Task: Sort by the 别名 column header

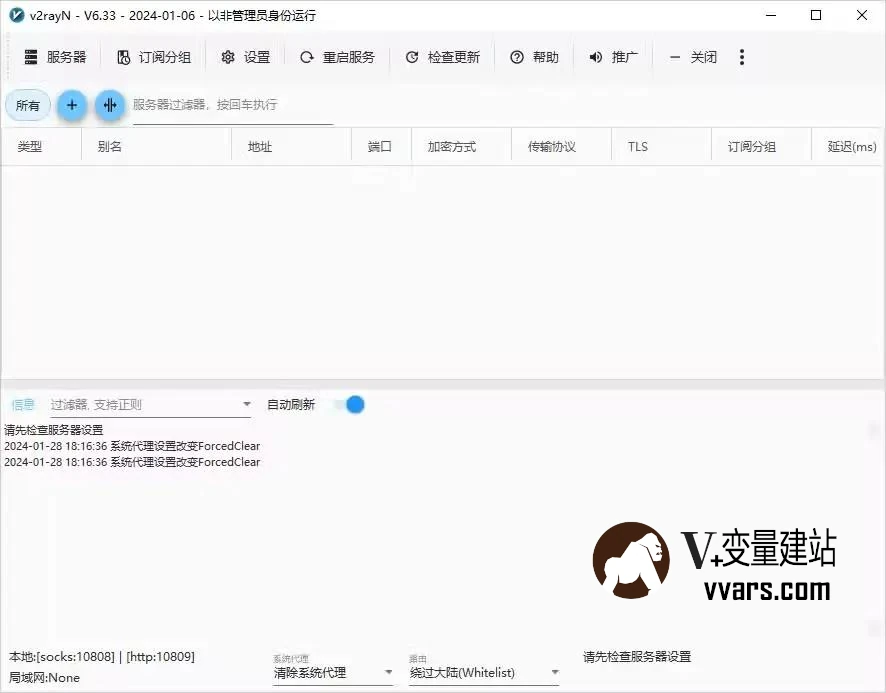Action: click(157, 147)
